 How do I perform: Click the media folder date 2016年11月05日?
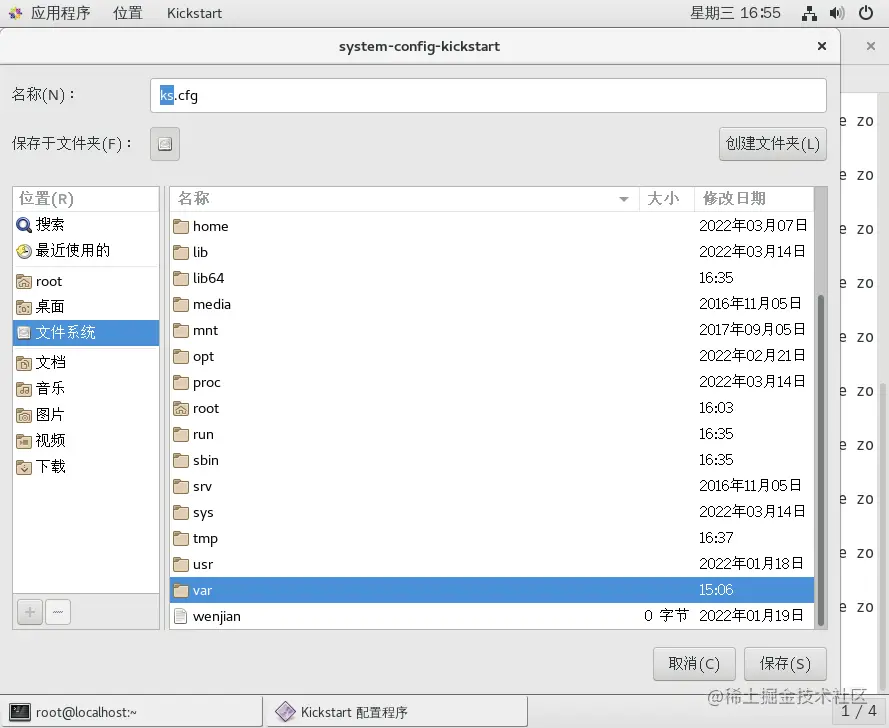point(750,304)
